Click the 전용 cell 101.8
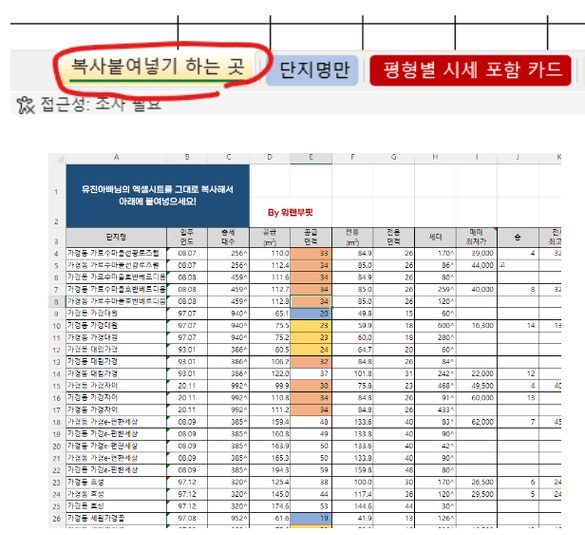The height and width of the screenshot is (535, 585). tap(352, 374)
